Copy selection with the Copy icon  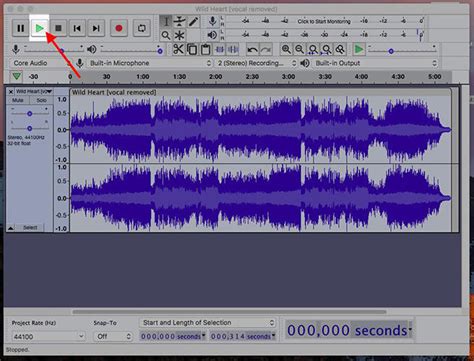click(x=192, y=49)
